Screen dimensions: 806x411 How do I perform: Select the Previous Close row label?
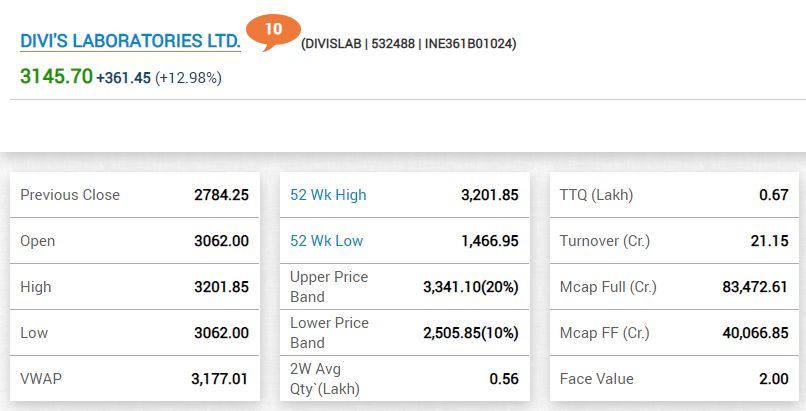click(x=70, y=195)
